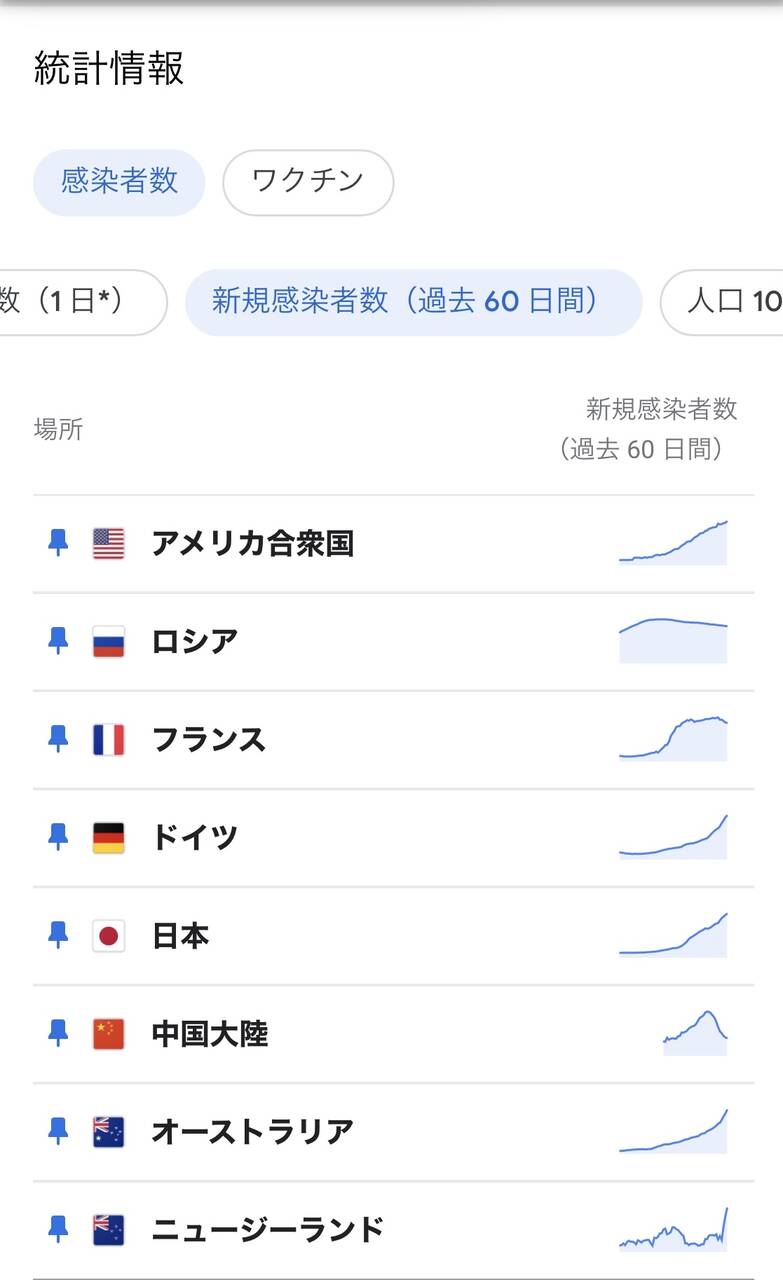This screenshot has height=1280, width=783.
Task: Open the ニュージーランド sparkline chart
Action: (673, 1229)
